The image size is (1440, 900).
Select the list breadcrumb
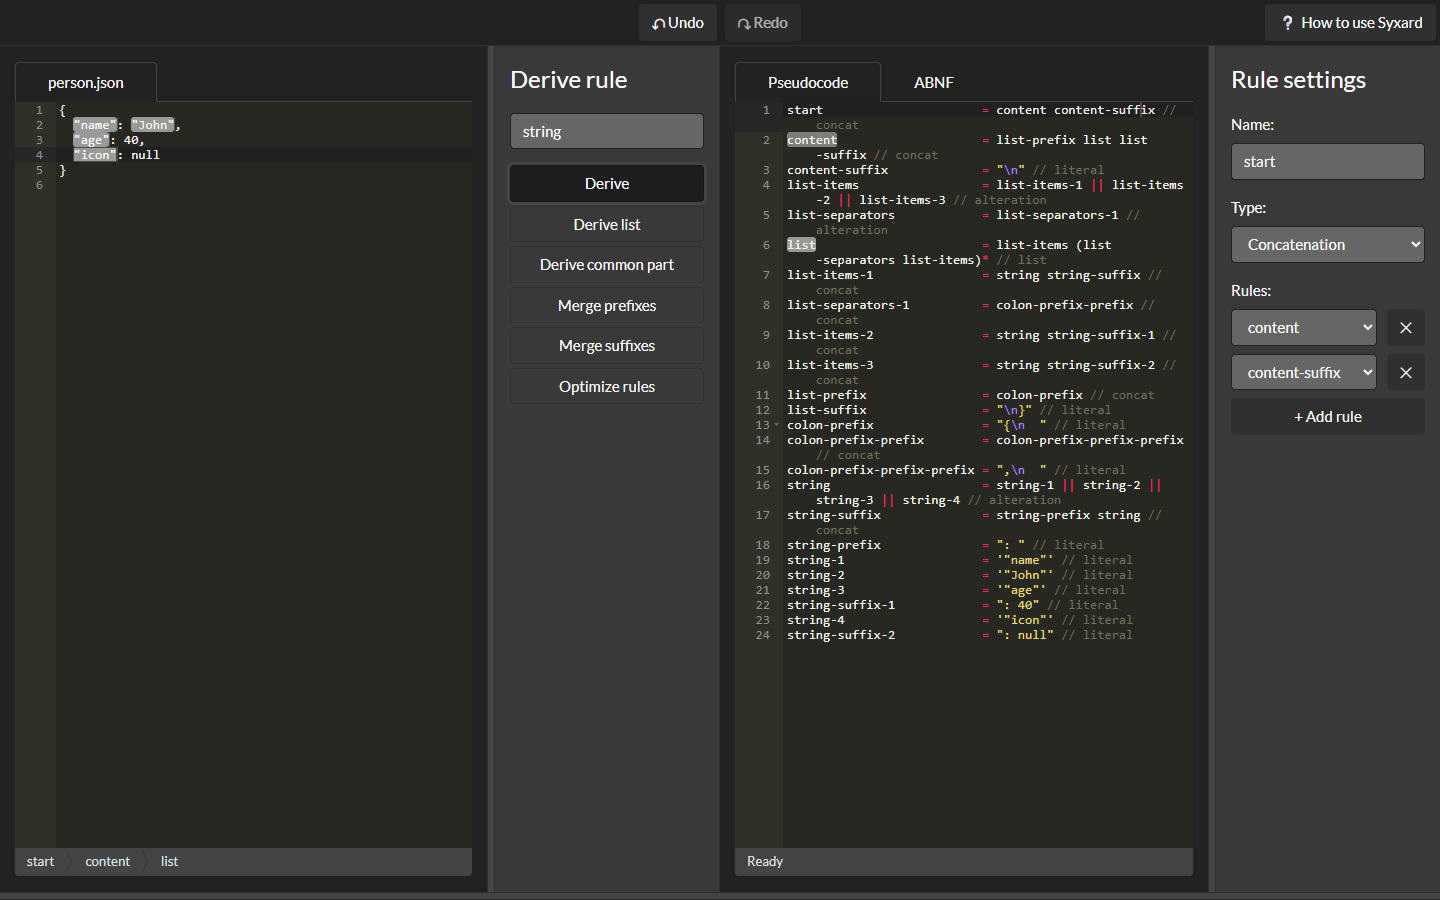(169, 861)
